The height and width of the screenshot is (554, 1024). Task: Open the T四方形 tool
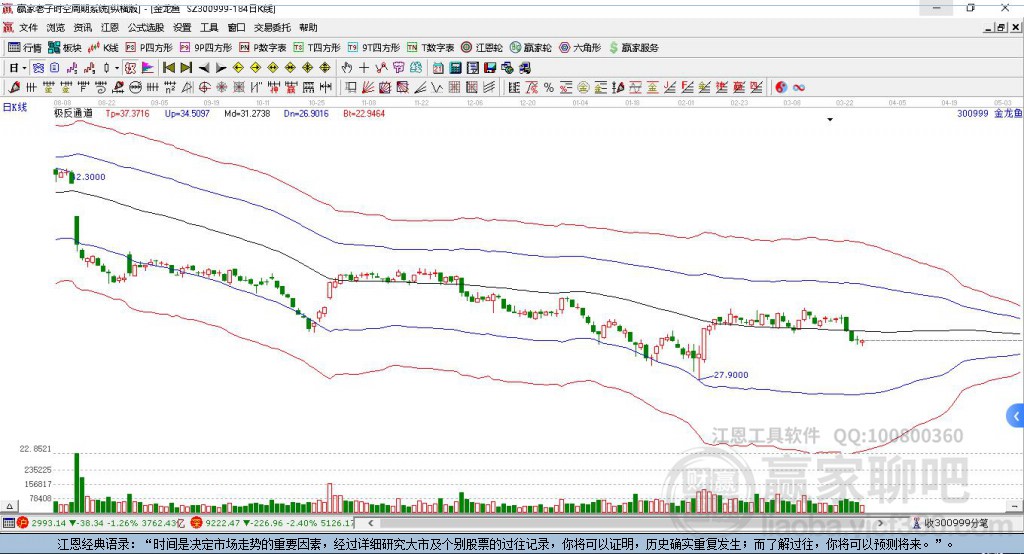(317, 48)
